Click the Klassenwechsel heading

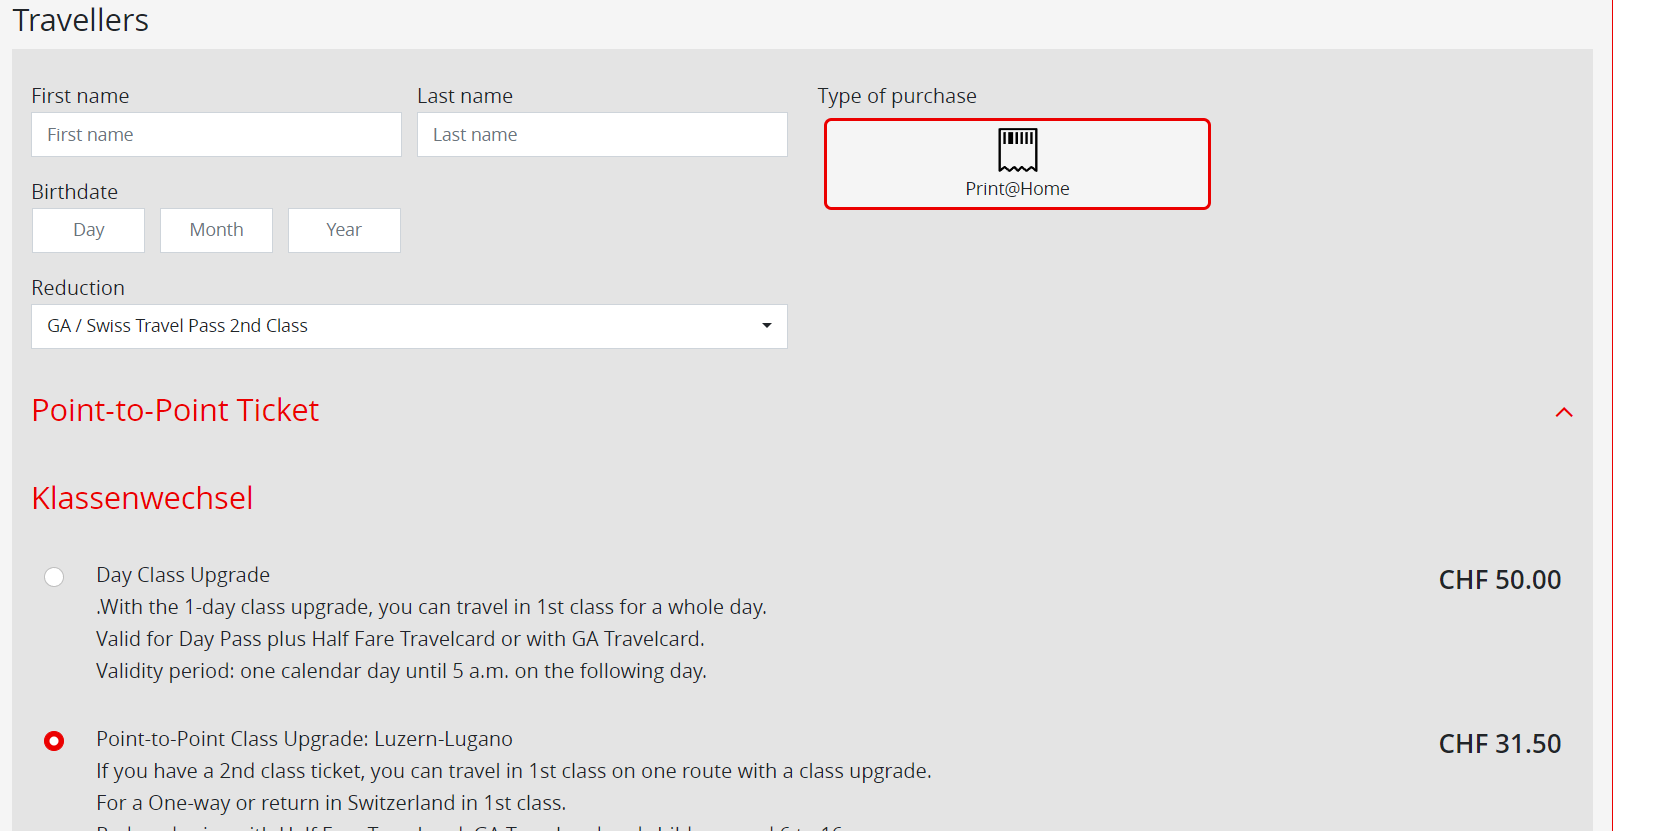[142, 498]
